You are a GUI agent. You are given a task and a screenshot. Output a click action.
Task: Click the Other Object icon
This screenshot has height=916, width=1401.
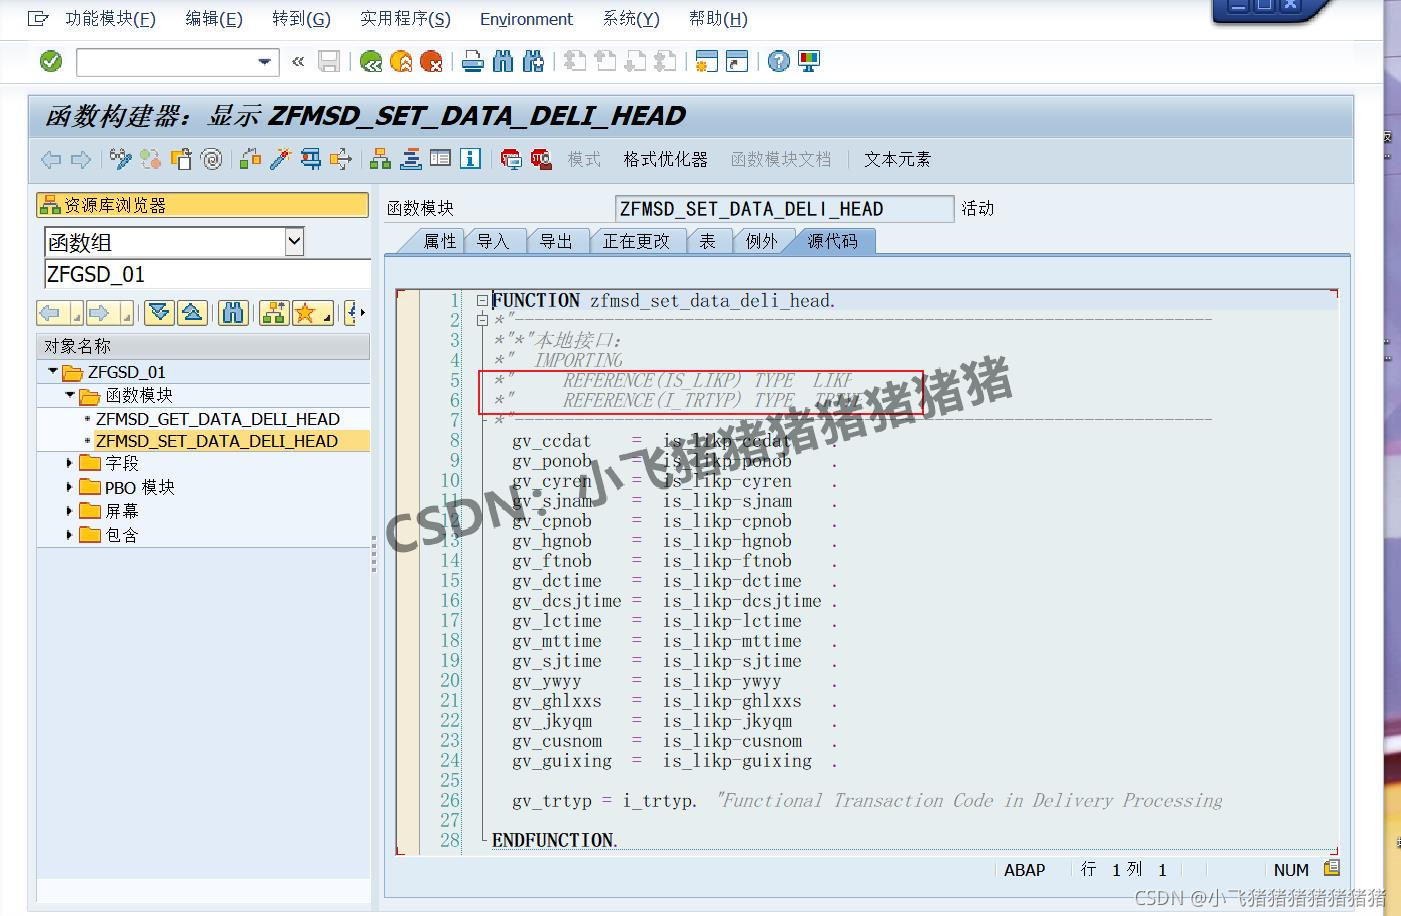[x=181, y=159]
